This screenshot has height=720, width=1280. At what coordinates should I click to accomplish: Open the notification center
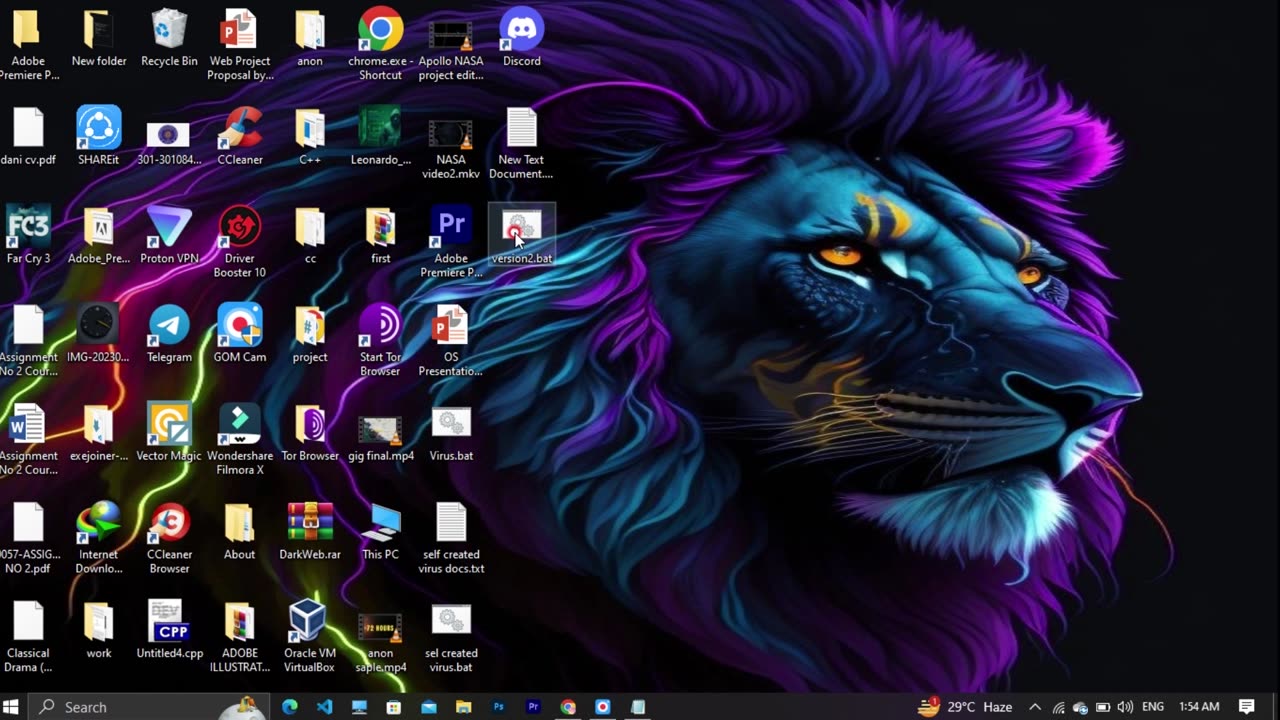coord(1247,707)
